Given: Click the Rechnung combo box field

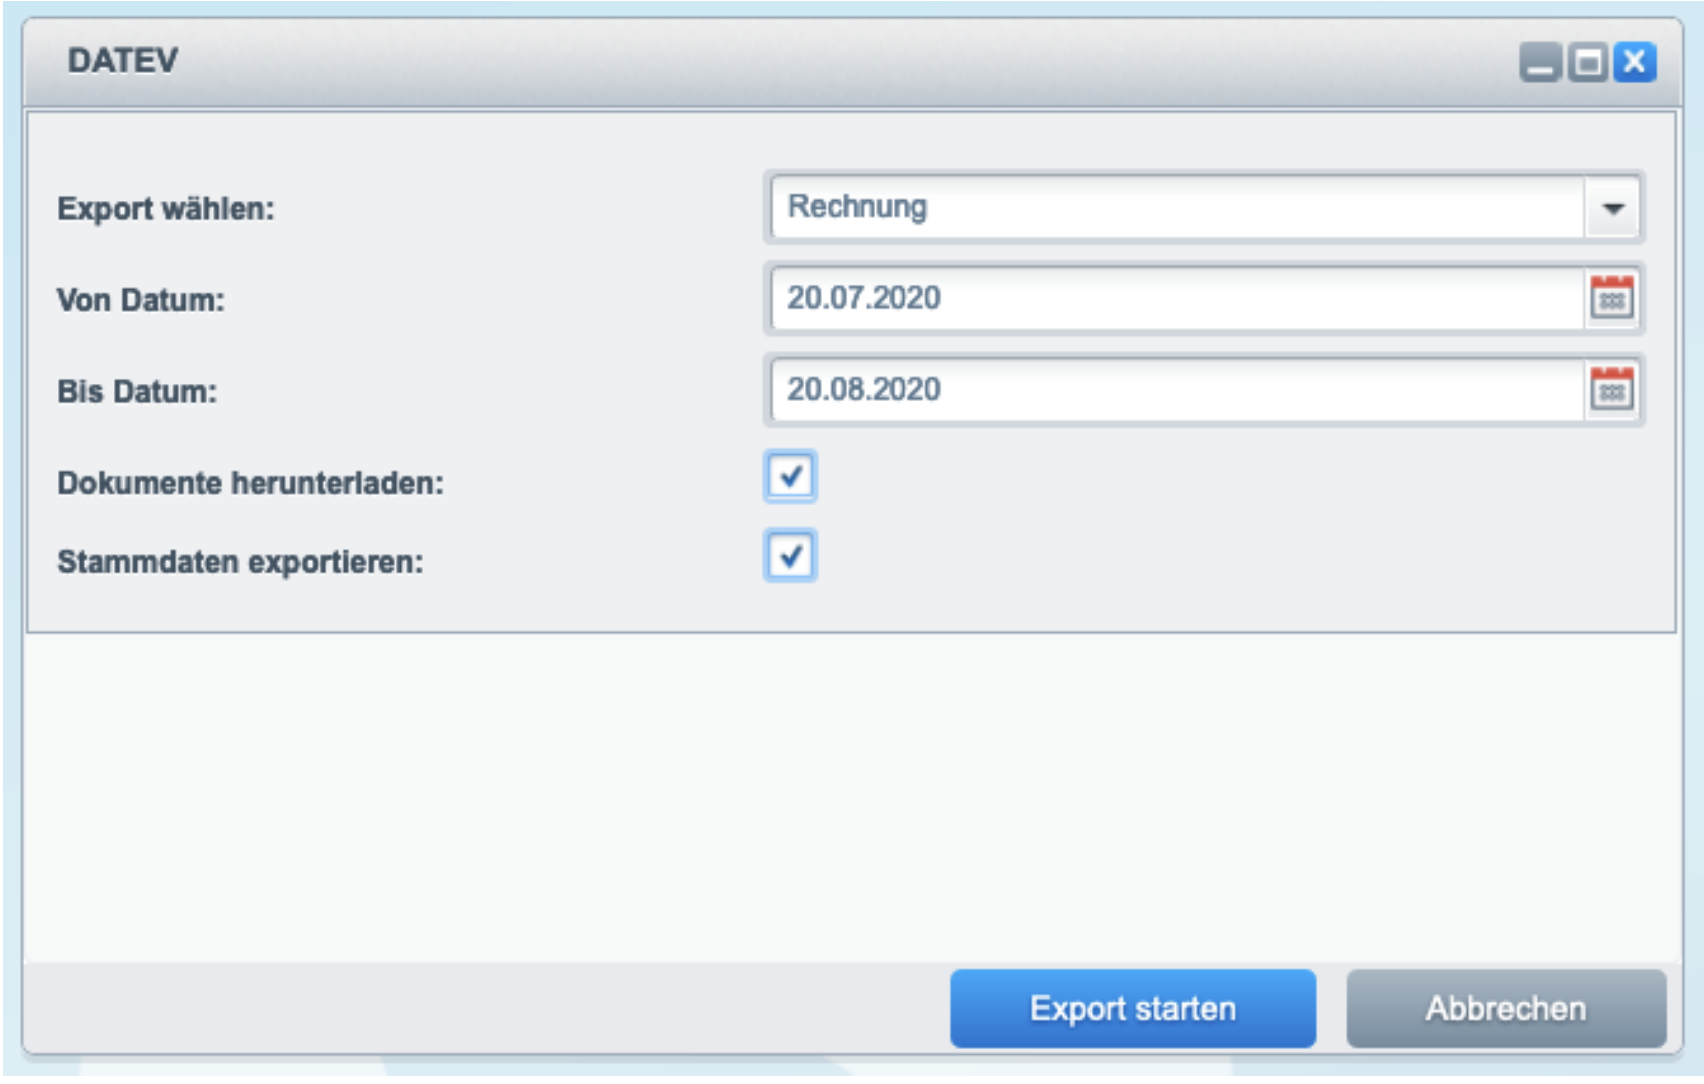Looking at the screenshot, I should pos(1176,208).
